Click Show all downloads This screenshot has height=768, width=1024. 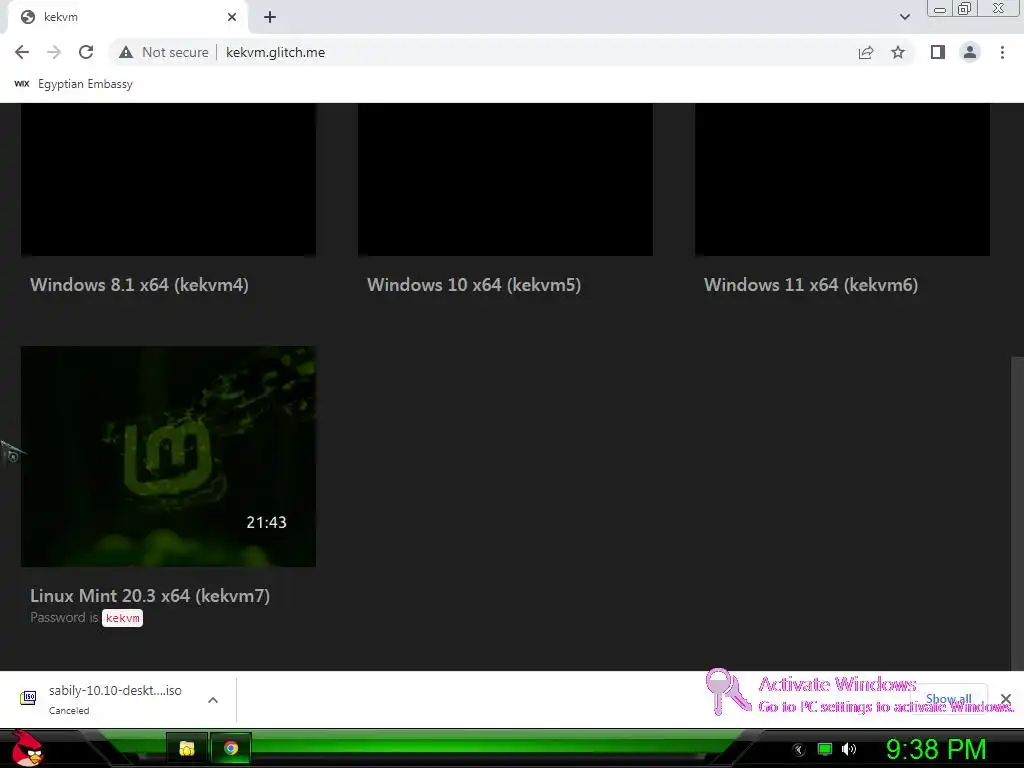(948, 699)
